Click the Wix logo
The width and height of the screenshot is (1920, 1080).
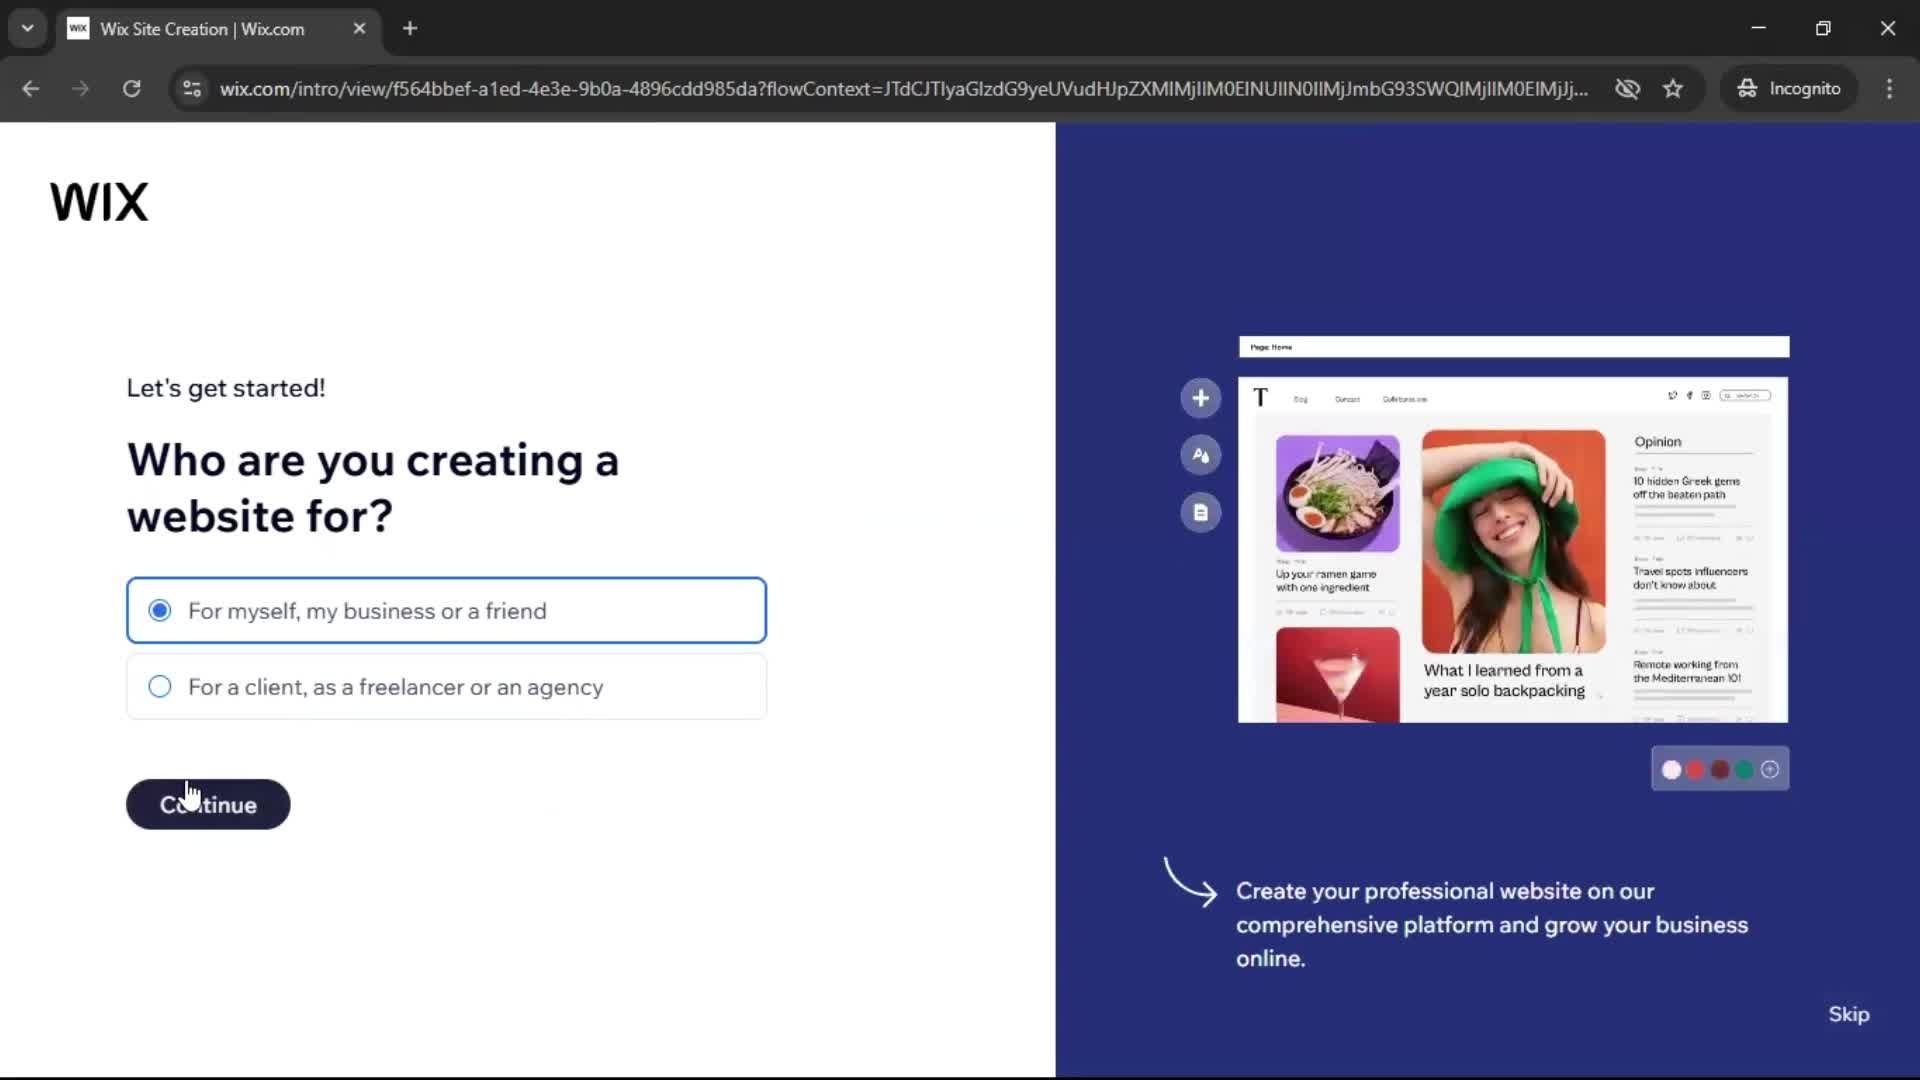pos(99,201)
